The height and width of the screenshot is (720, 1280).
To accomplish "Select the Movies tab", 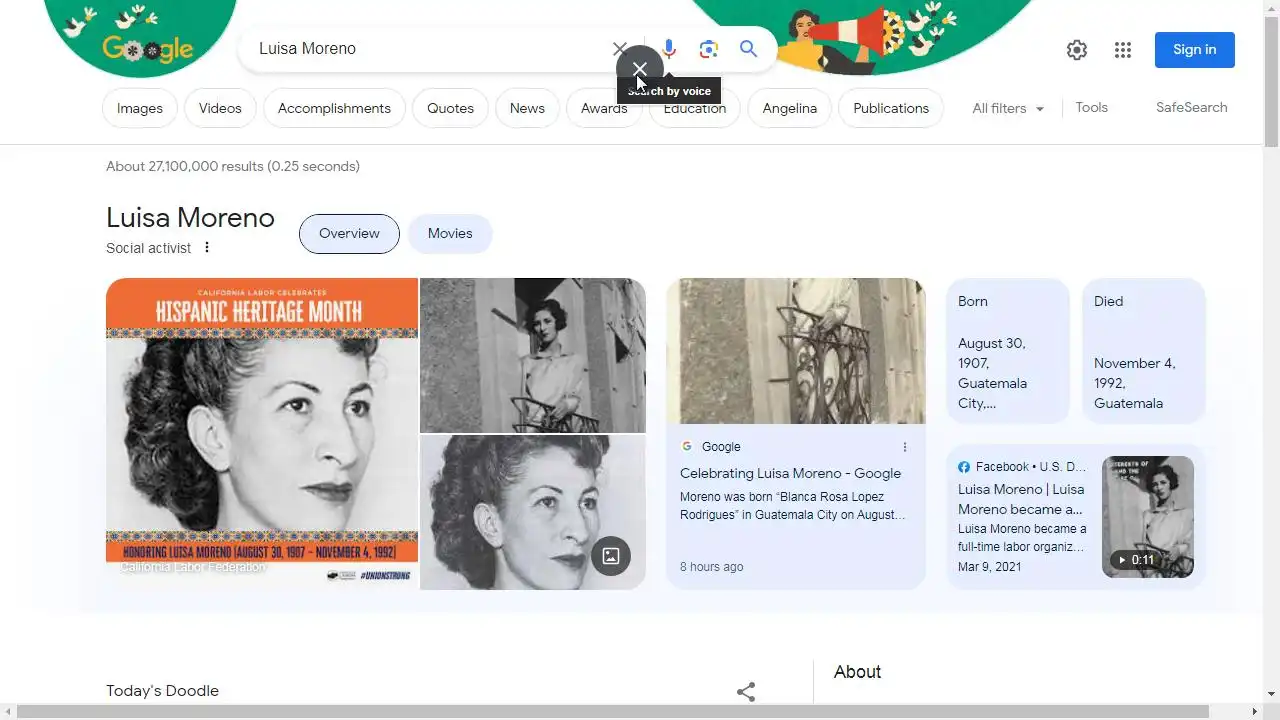I will (x=450, y=233).
